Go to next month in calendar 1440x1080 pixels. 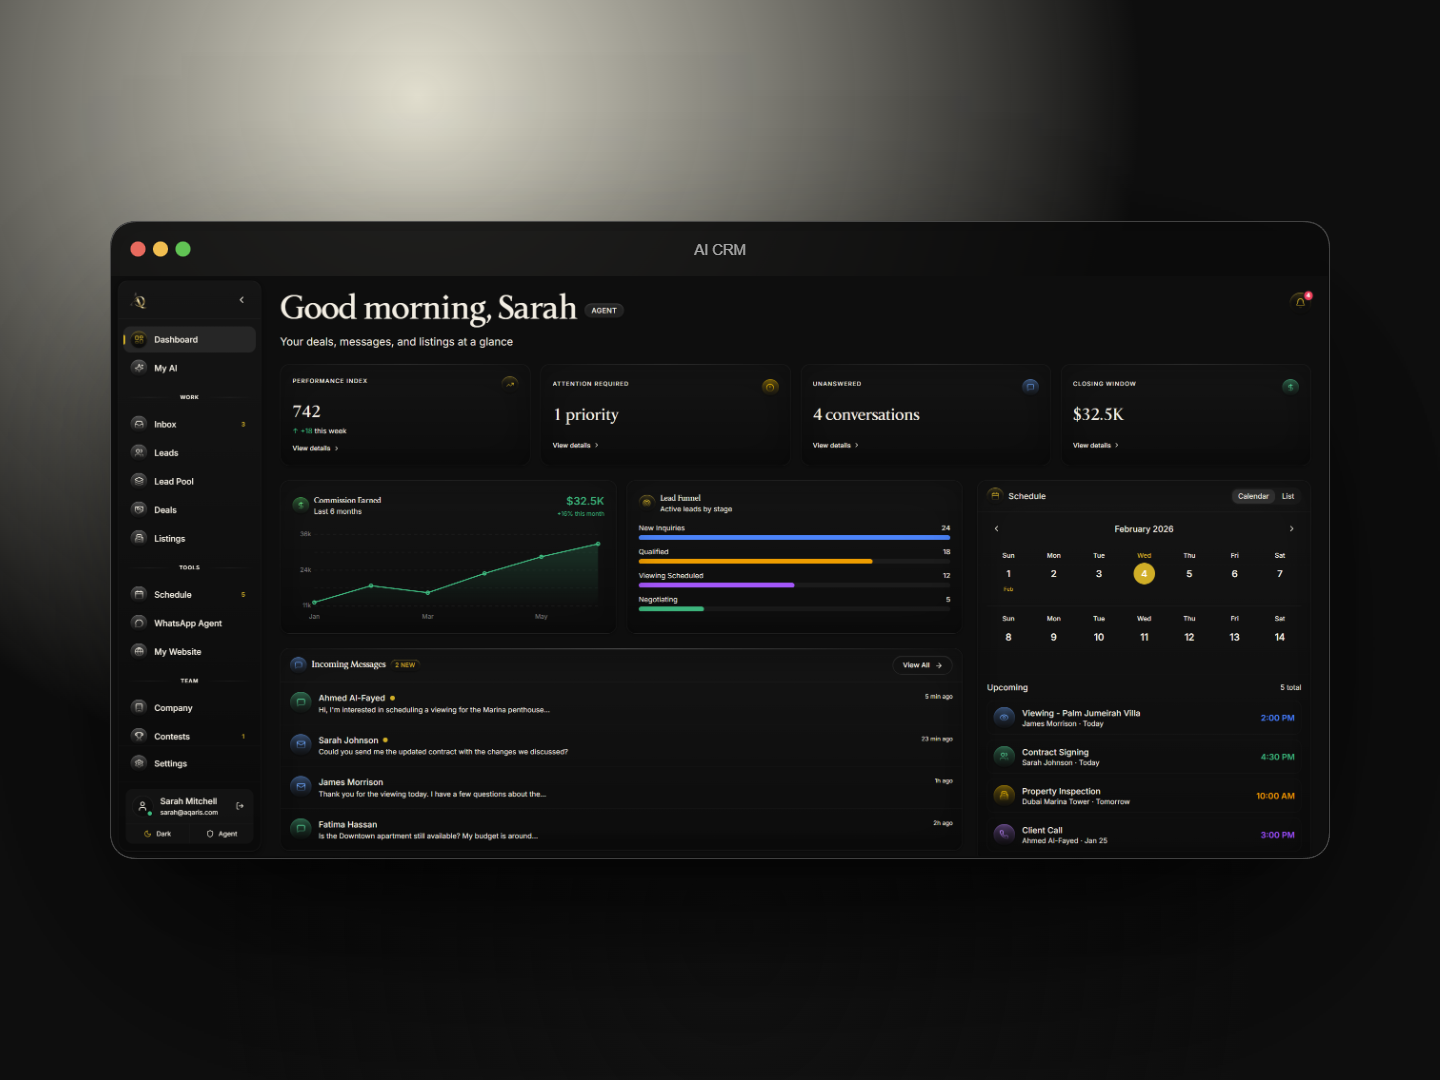click(x=1291, y=529)
